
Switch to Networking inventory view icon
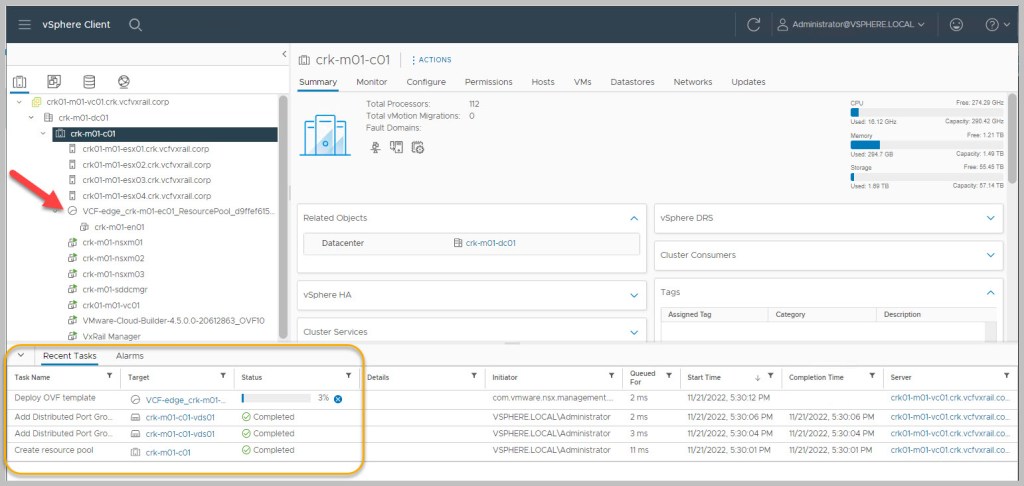(123, 82)
